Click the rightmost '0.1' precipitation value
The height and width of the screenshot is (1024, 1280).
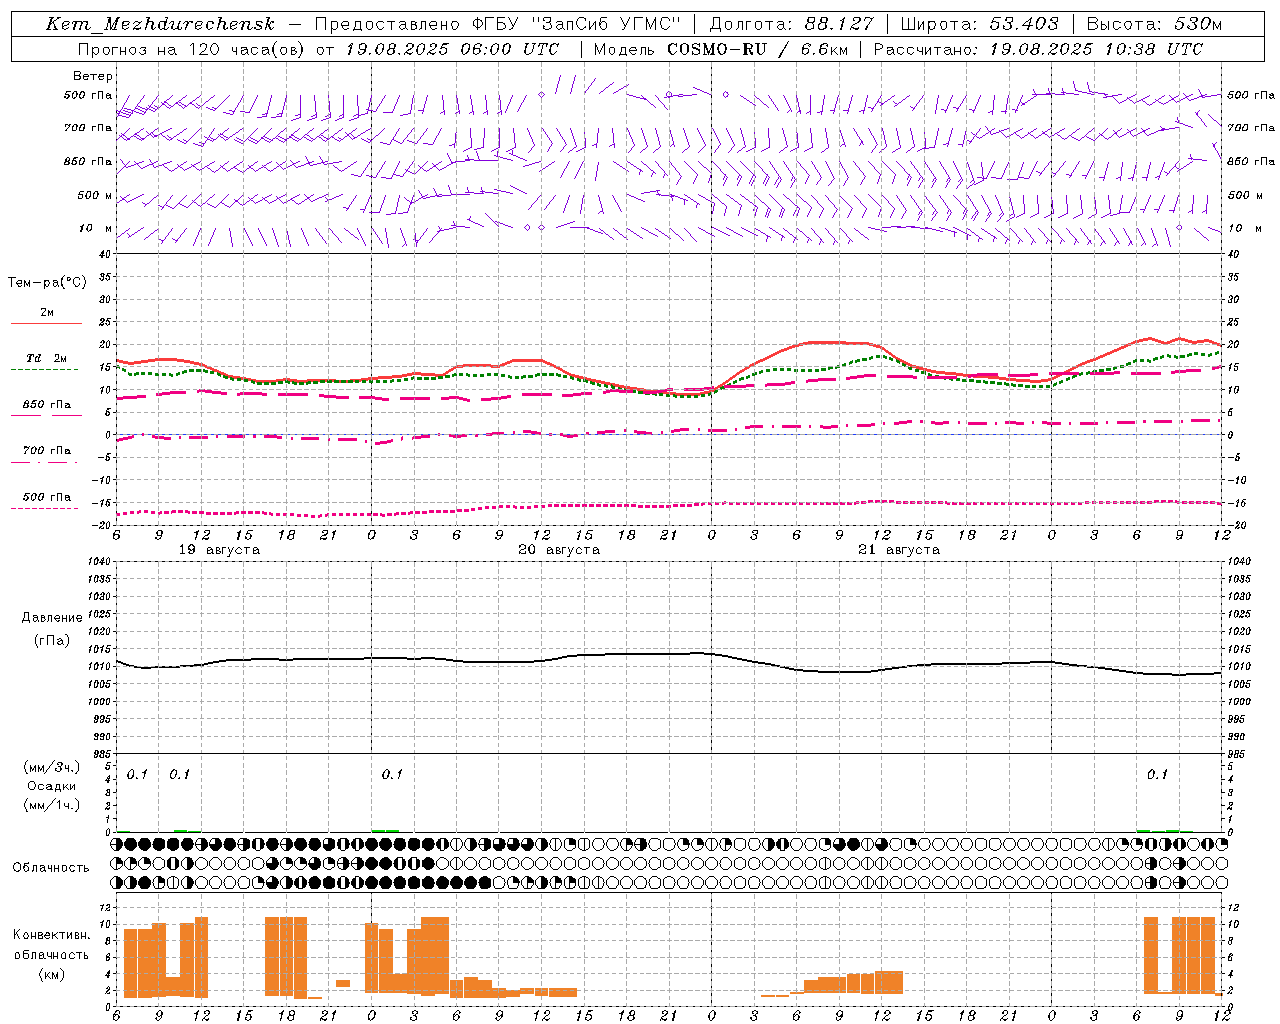click(x=1157, y=775)
